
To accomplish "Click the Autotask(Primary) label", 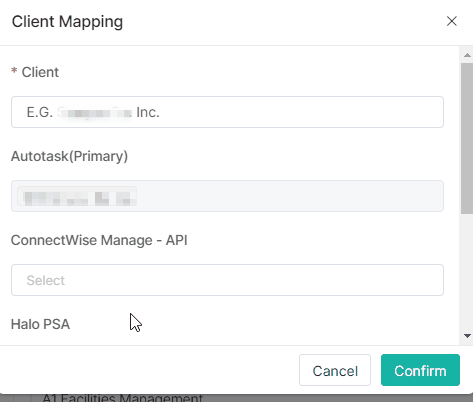I will (x=69, y=156).
